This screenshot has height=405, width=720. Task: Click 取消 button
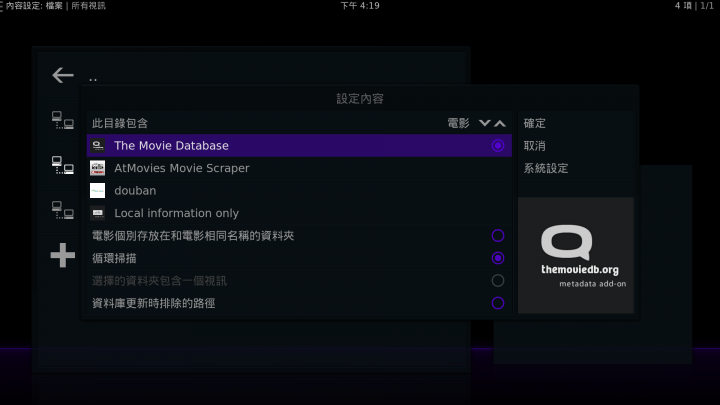[576, 146]
